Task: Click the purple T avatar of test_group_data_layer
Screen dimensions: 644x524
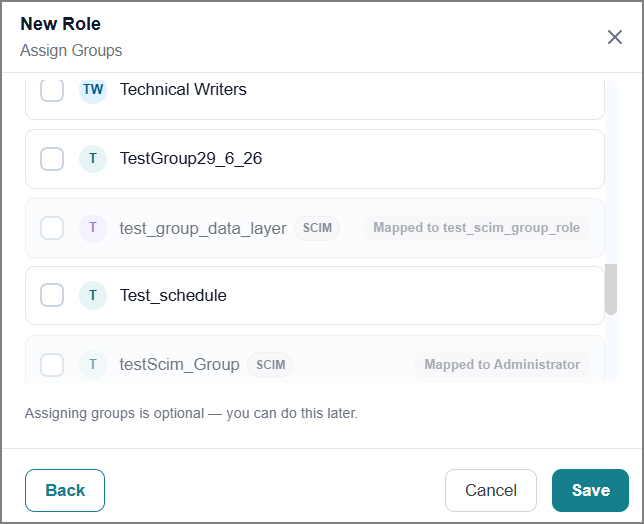Action: point(93,228)
